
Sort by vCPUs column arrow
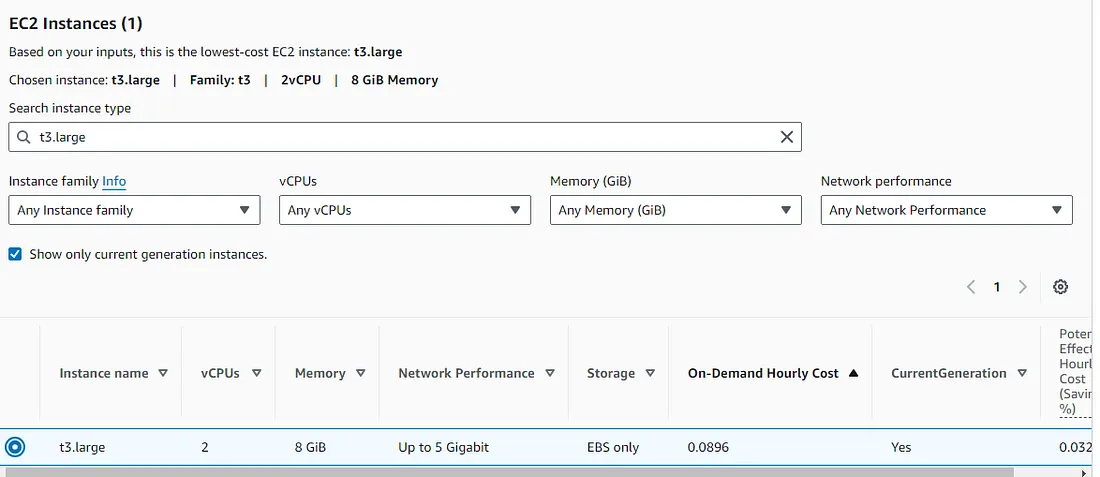coord(256,373)
